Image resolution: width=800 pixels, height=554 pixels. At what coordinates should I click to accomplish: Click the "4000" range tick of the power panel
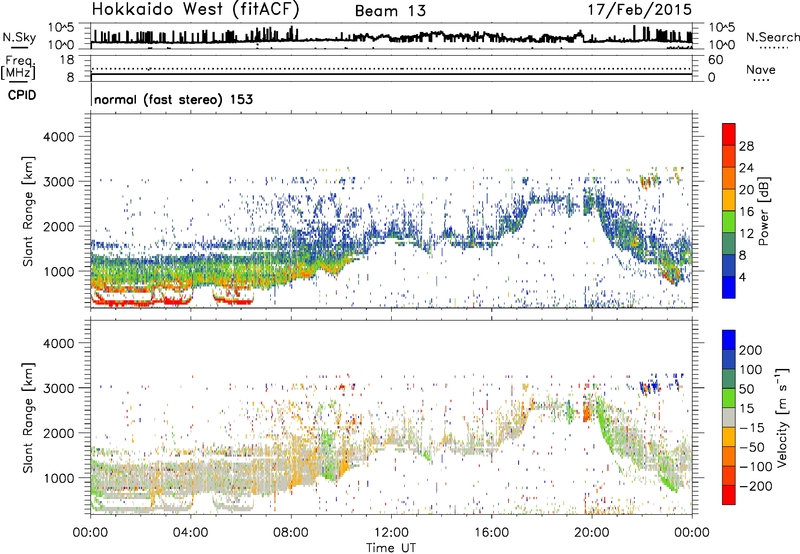point(58,136)
